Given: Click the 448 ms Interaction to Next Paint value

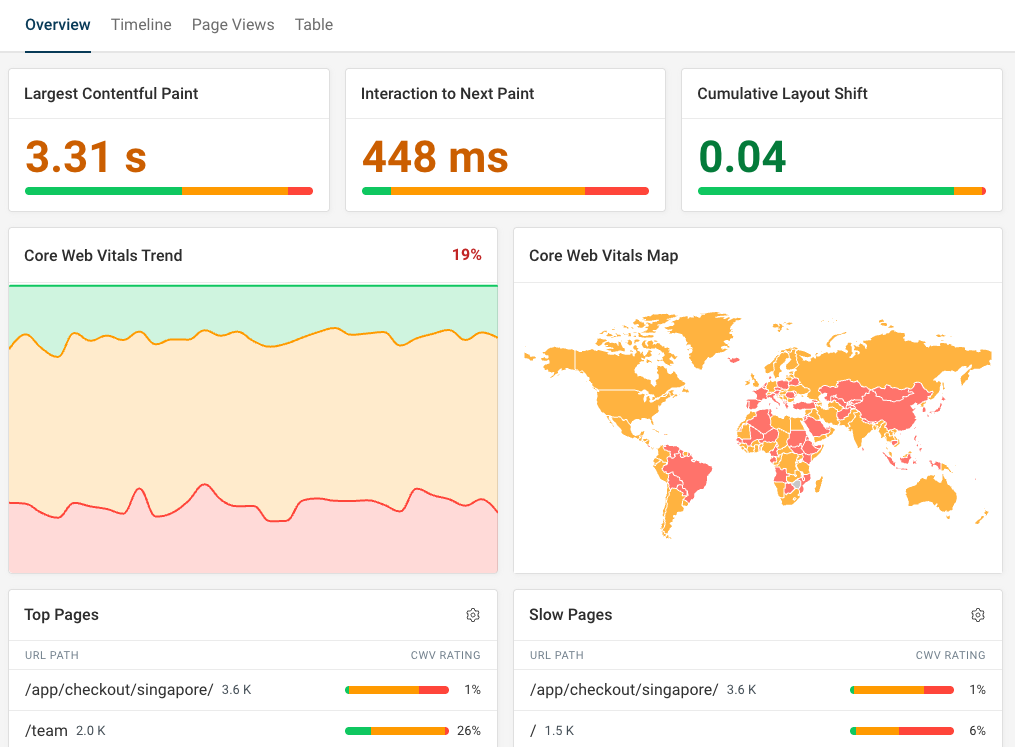Looking at the screenshot, I should [x=434, y=158].
